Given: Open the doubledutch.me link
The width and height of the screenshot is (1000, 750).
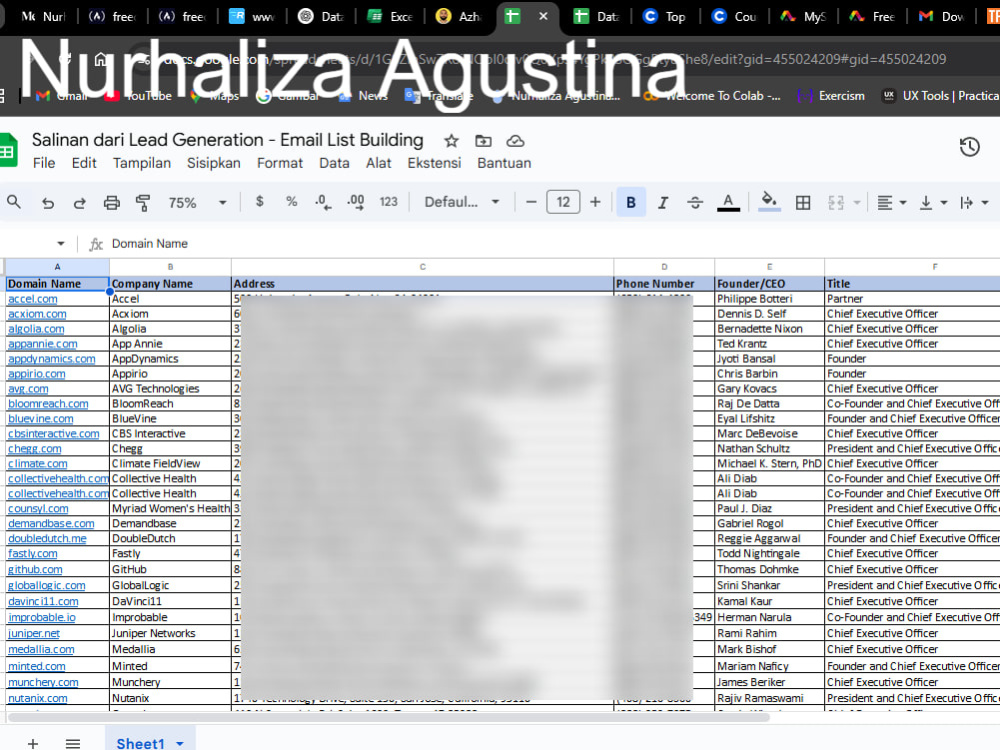Looking at the screenshot, I should [47, 538].
